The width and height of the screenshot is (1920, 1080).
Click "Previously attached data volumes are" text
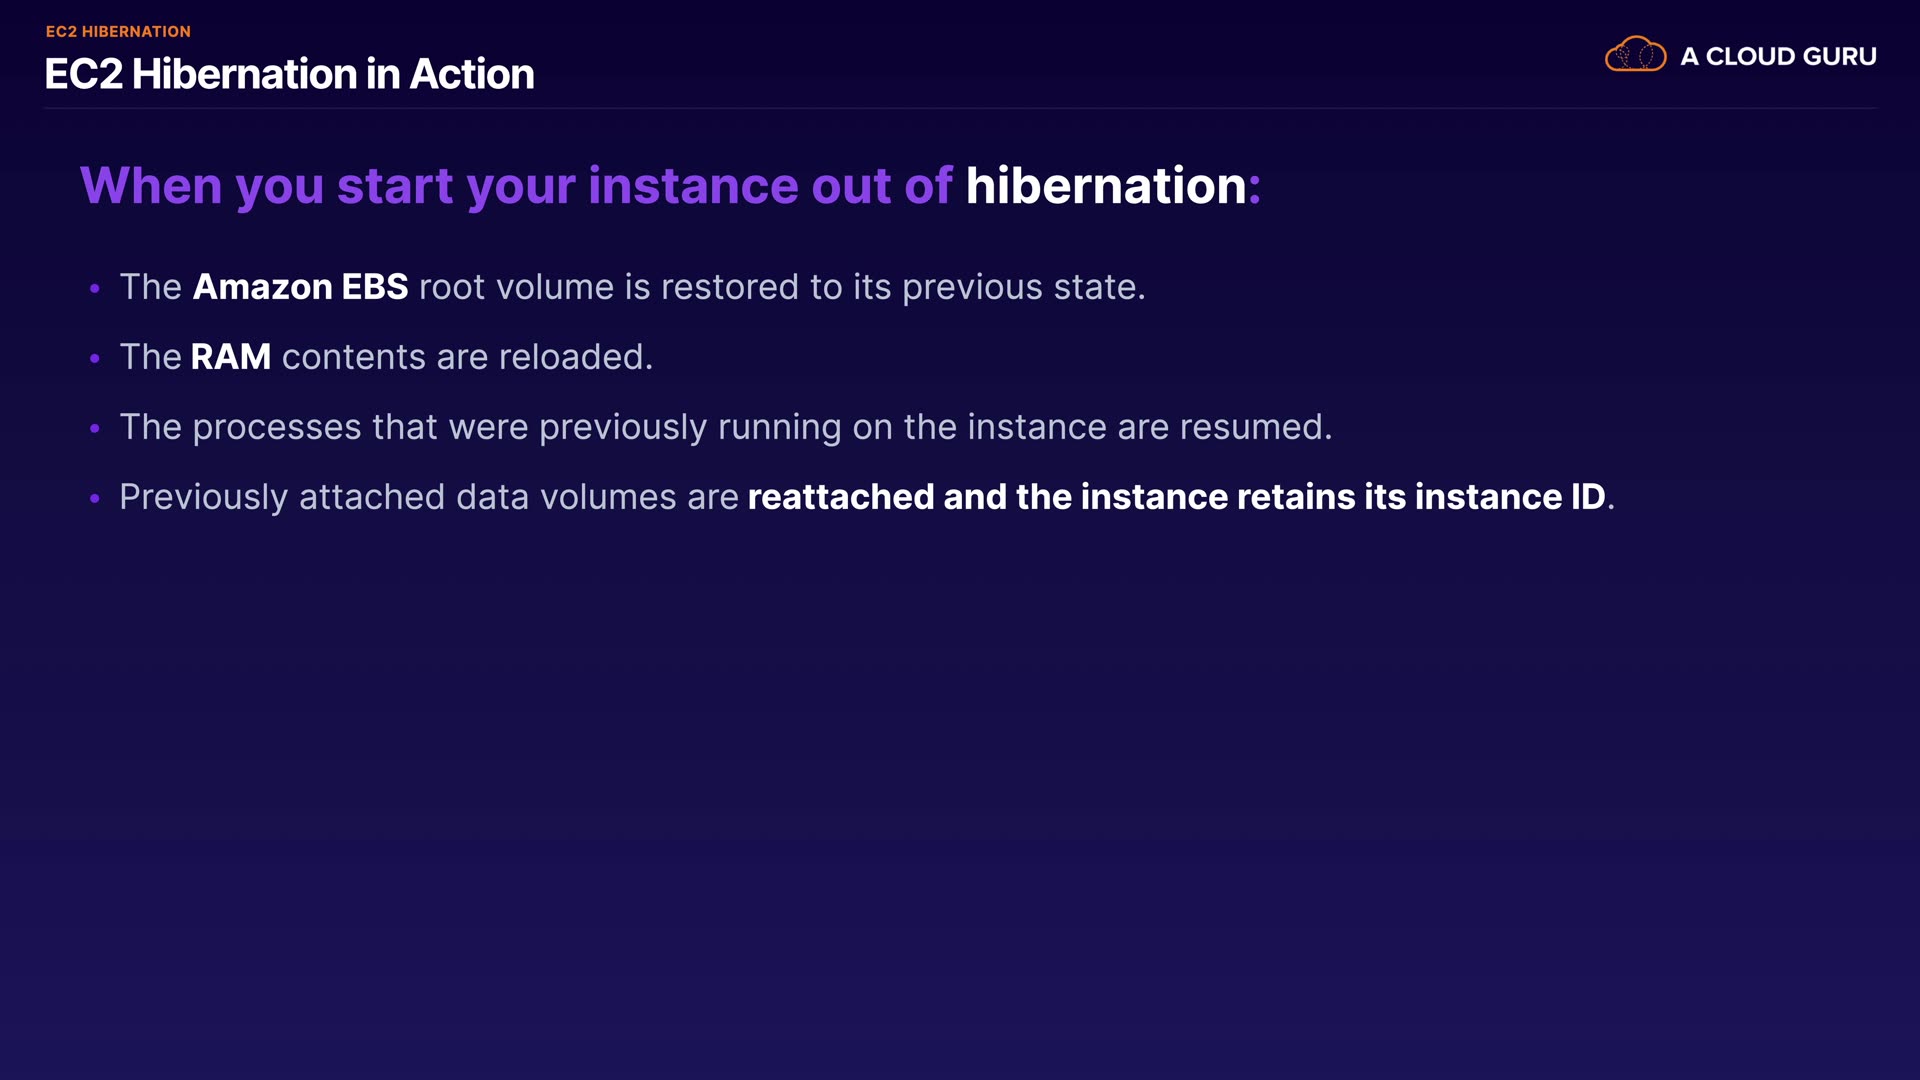(x=428, y=497)
